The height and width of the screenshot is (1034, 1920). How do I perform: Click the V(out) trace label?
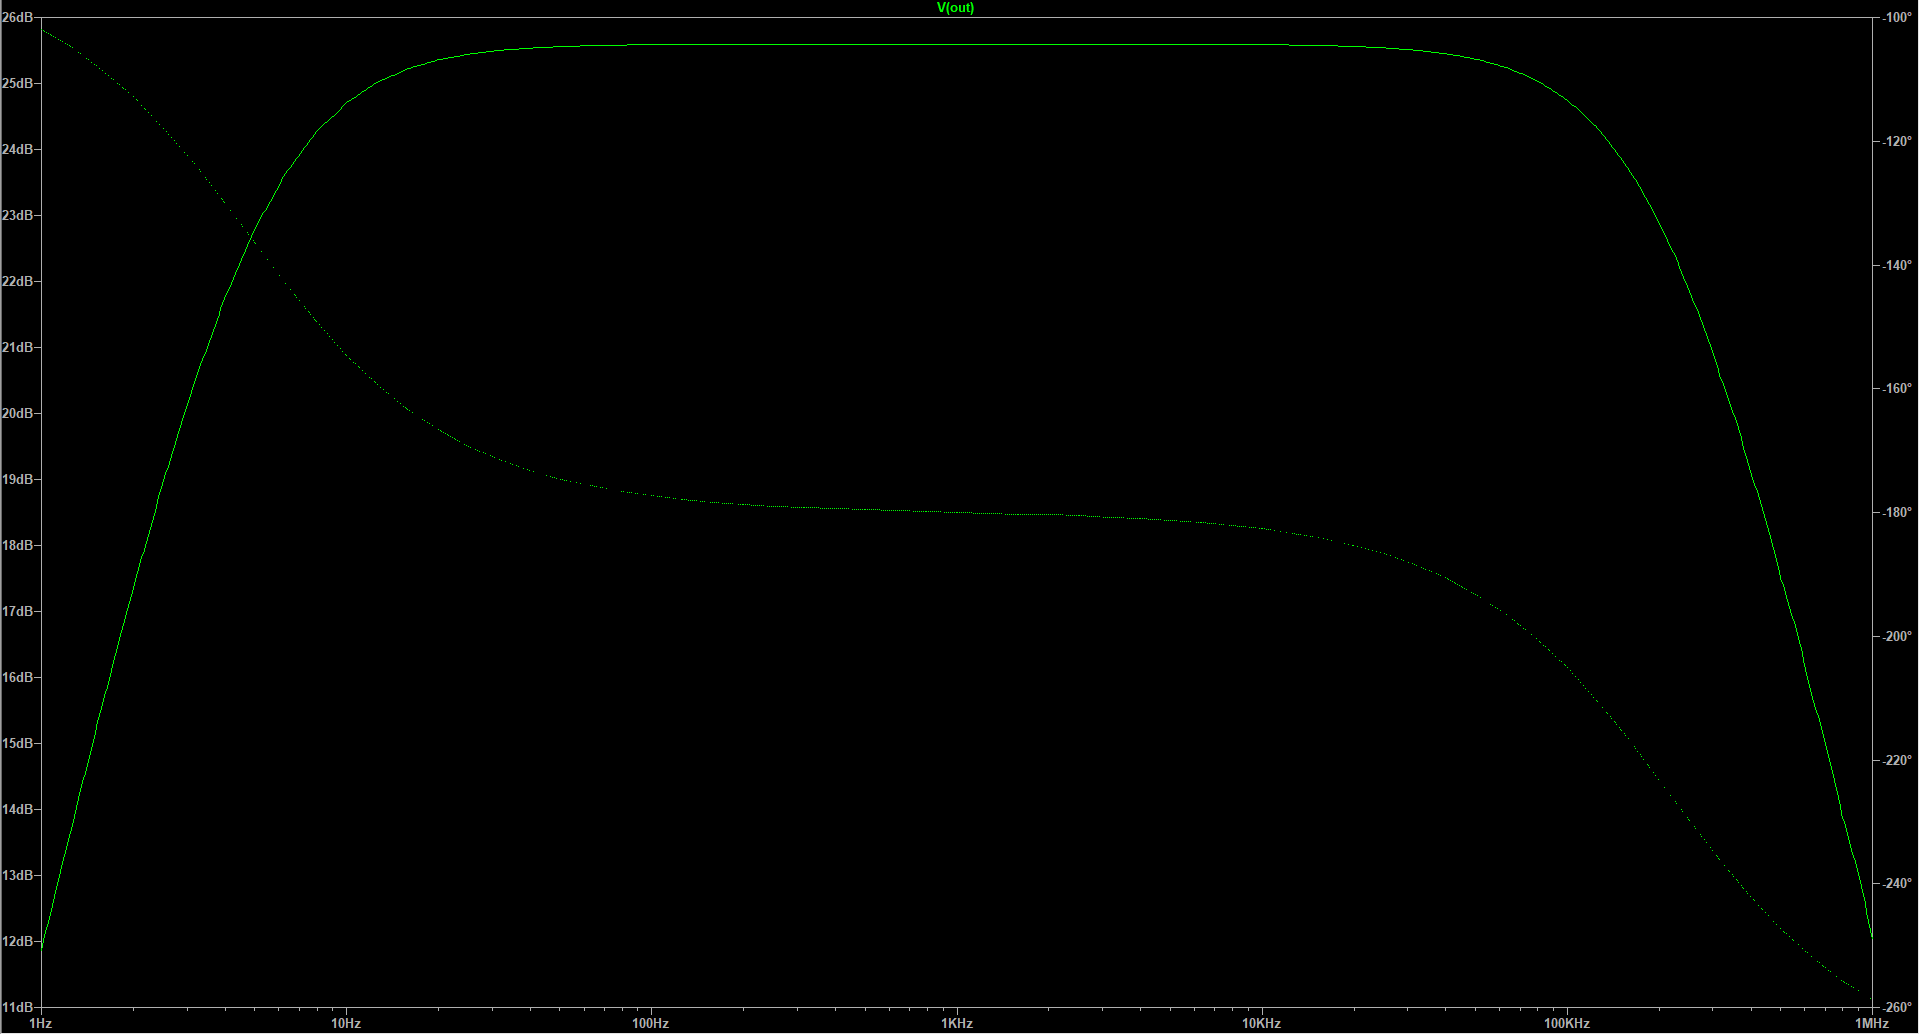click(x=955, y=8)
